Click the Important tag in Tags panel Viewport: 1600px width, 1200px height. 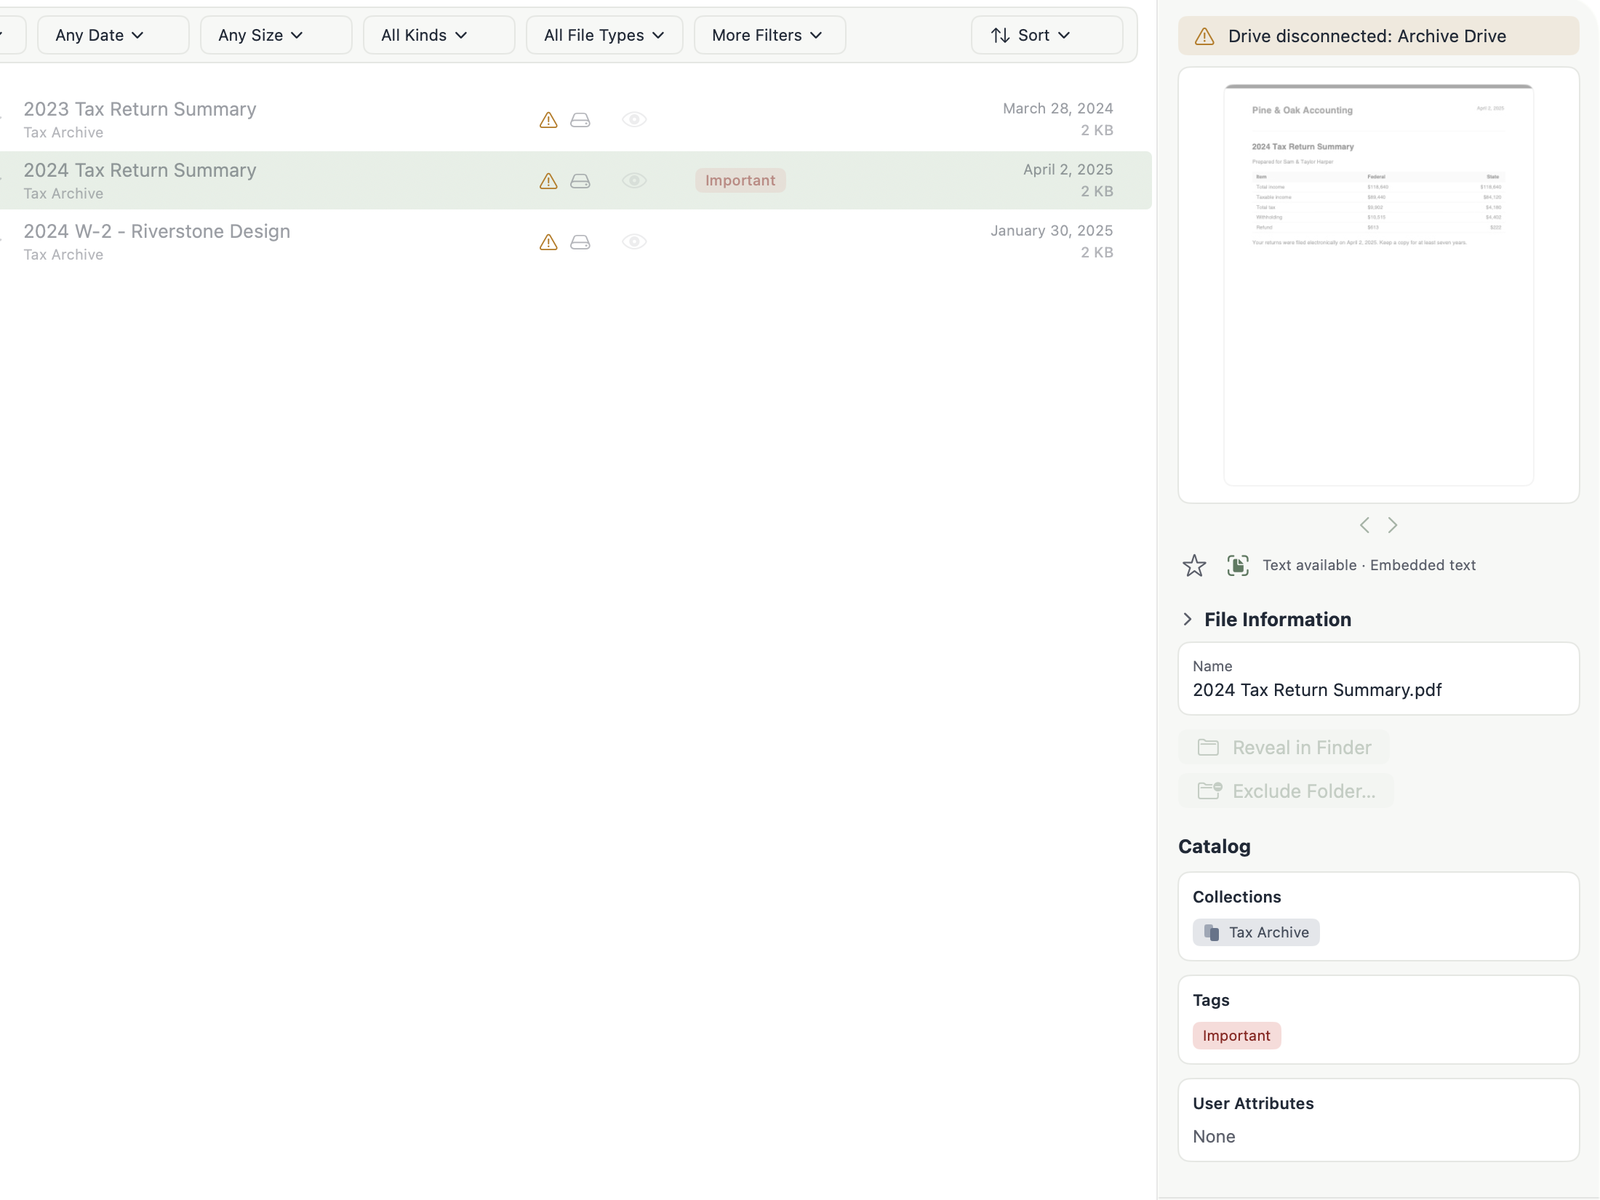tap(1236, 1036)
